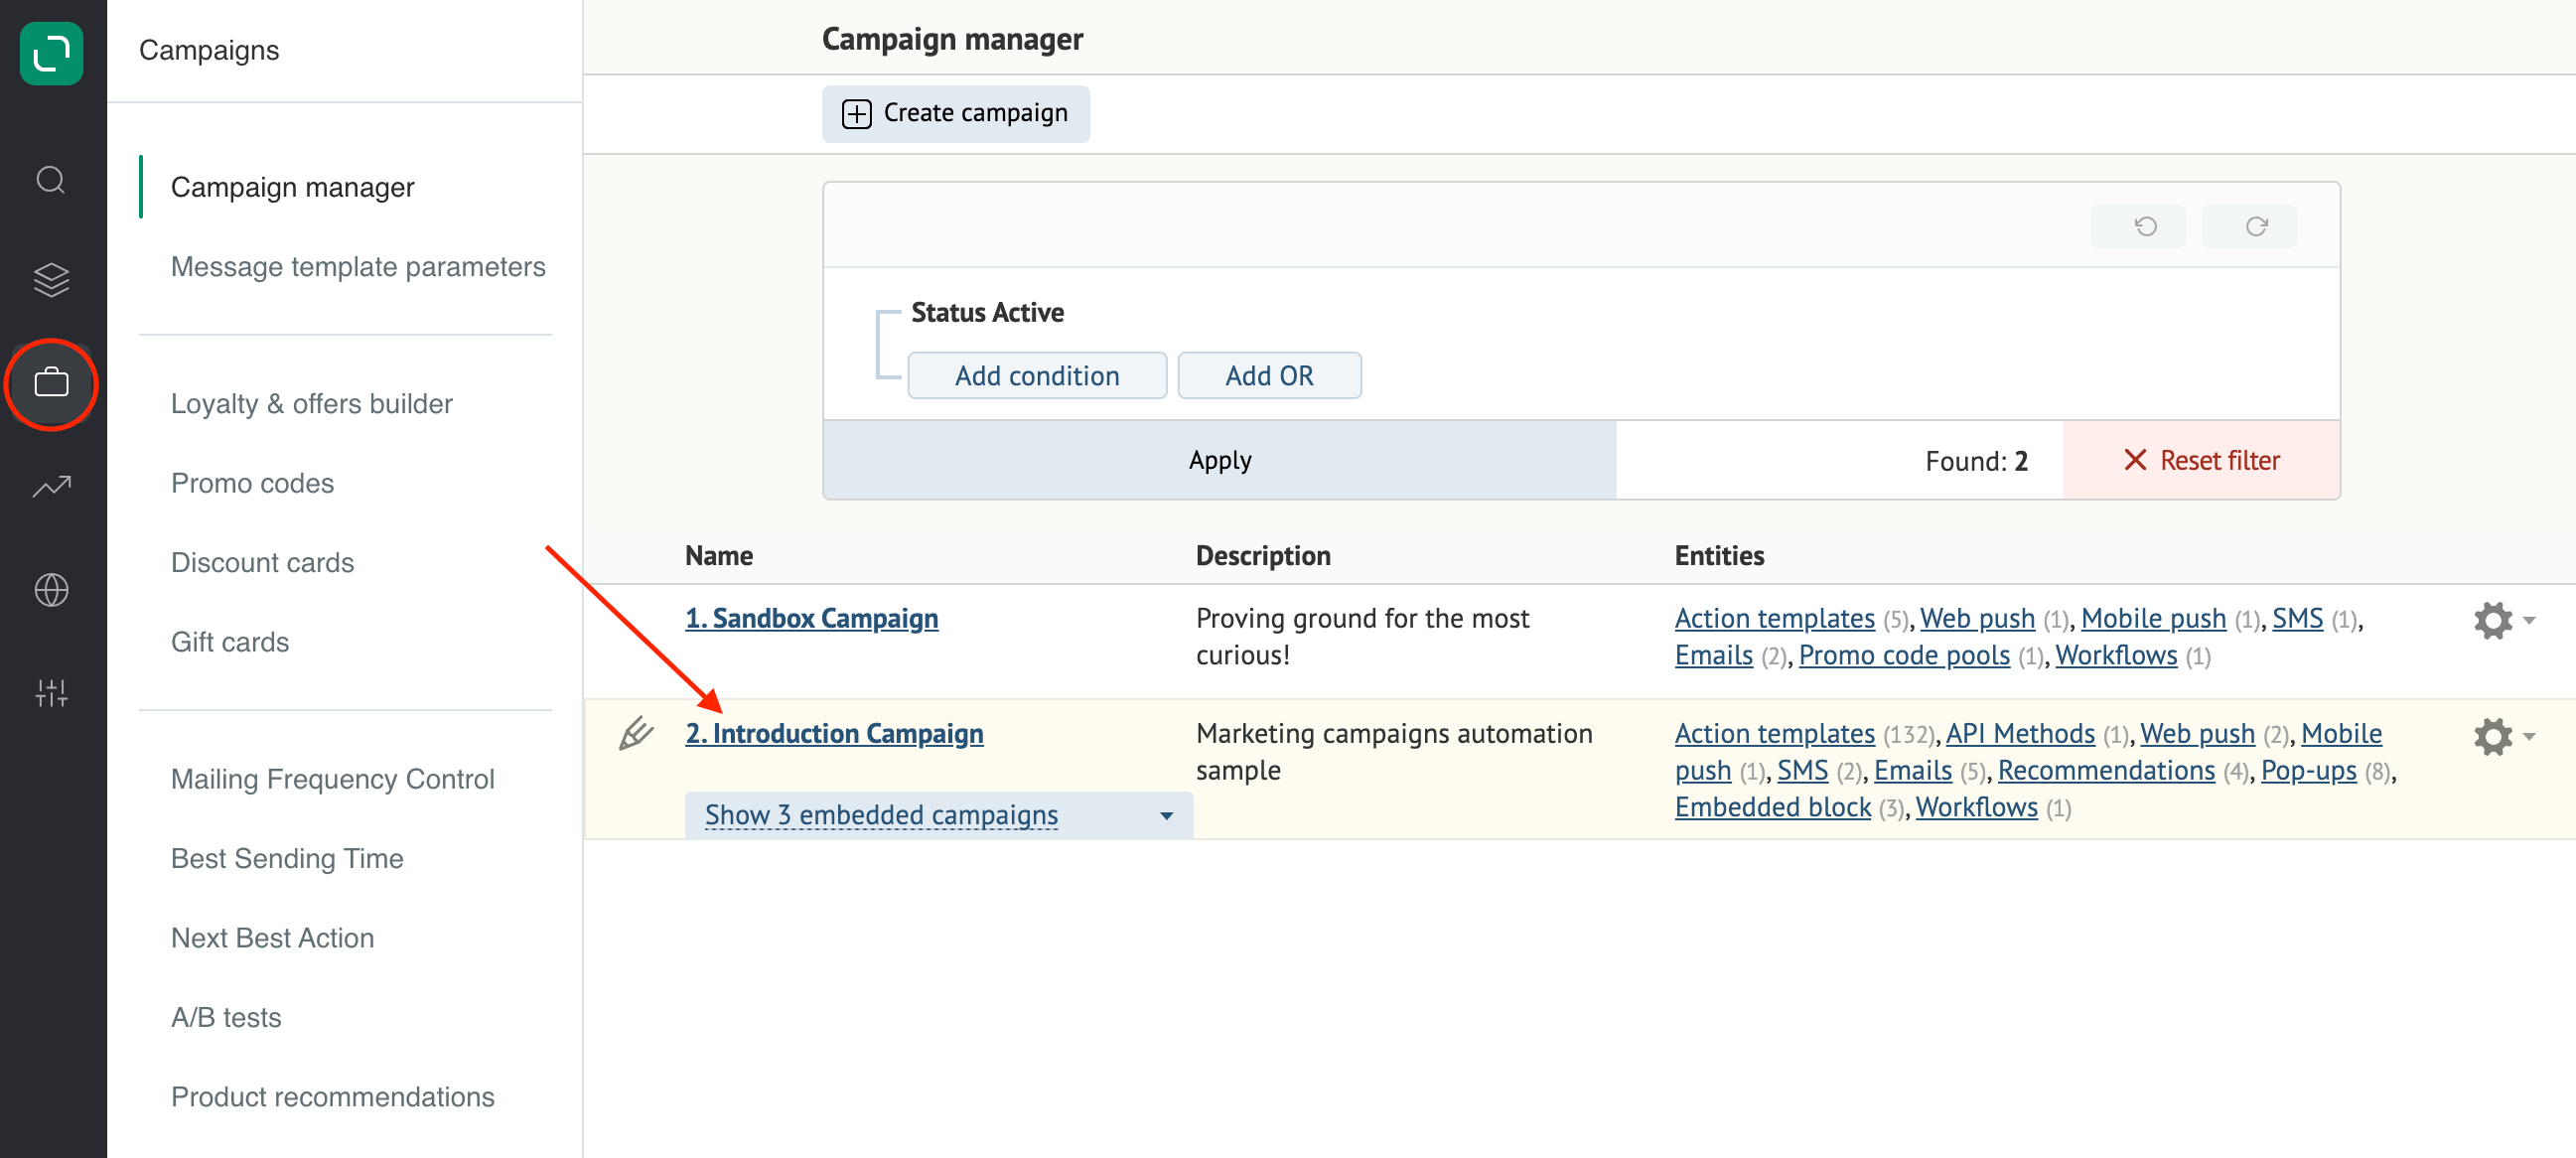
Task: Open 2. Introduction Campaign link
Action: click(833, 733)
